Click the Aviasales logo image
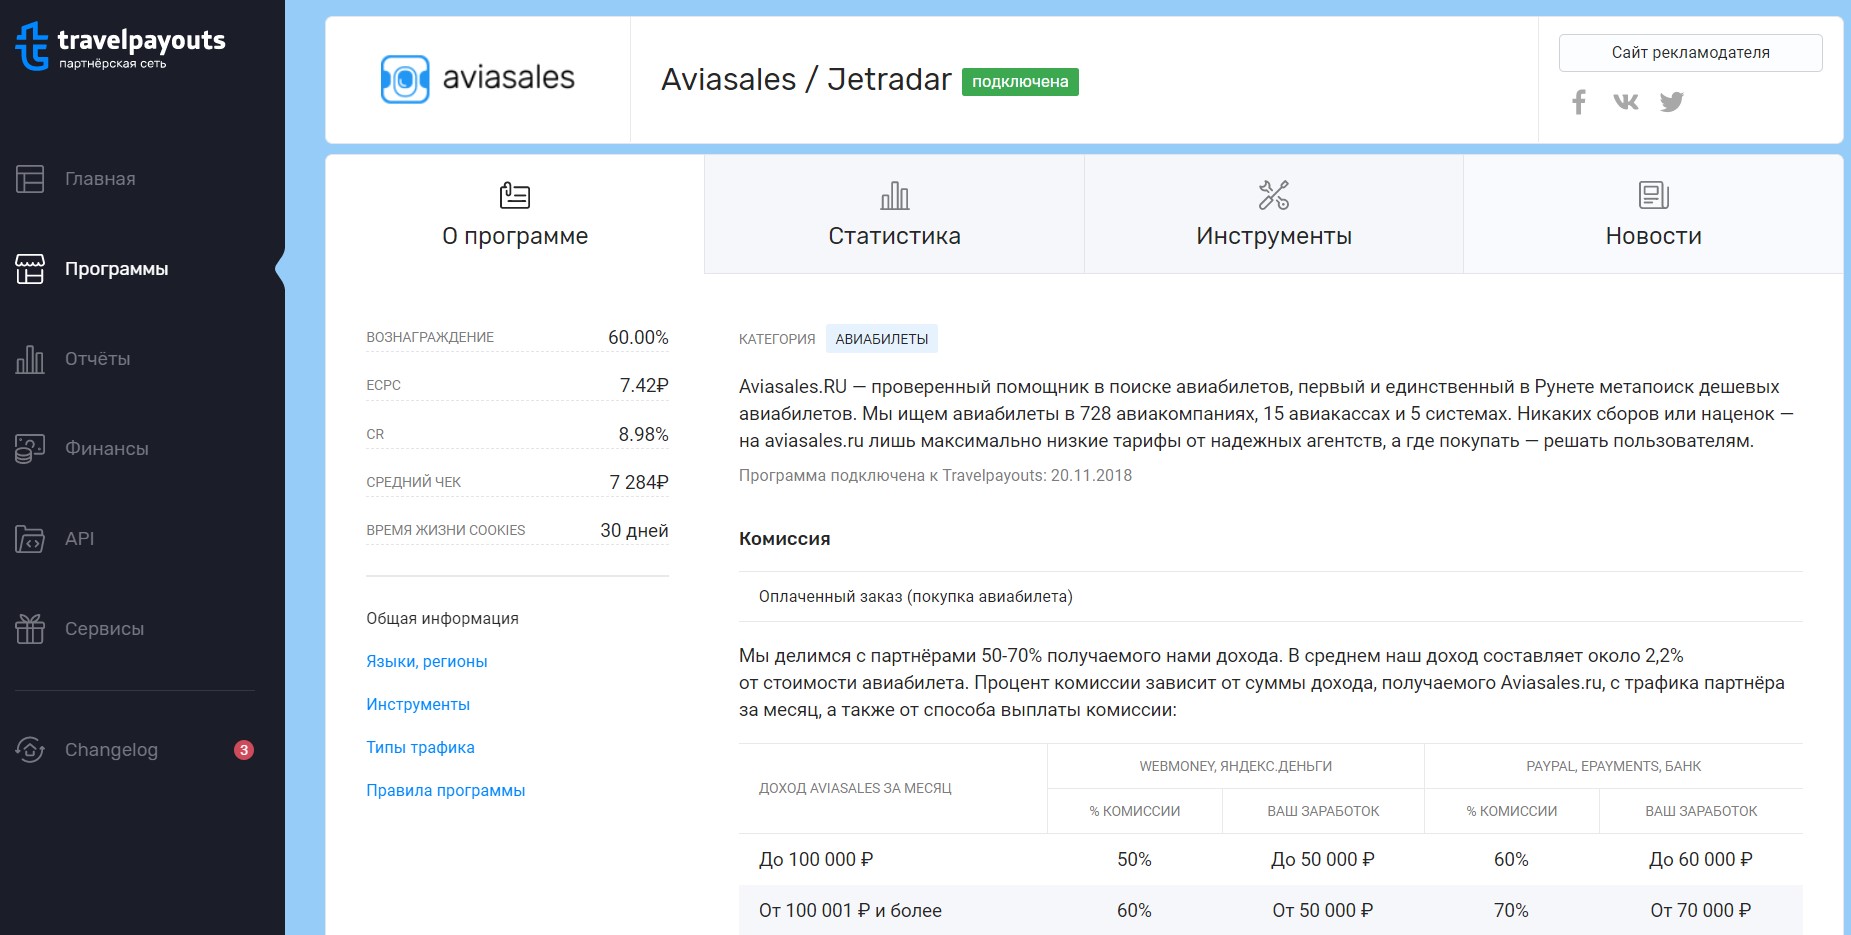Viewport: 1851px width, 935px height. 478,79
